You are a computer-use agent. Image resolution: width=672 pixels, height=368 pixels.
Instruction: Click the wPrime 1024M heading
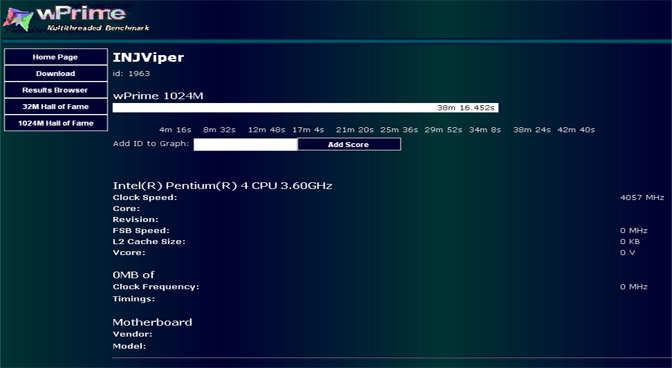click(158, 96)
